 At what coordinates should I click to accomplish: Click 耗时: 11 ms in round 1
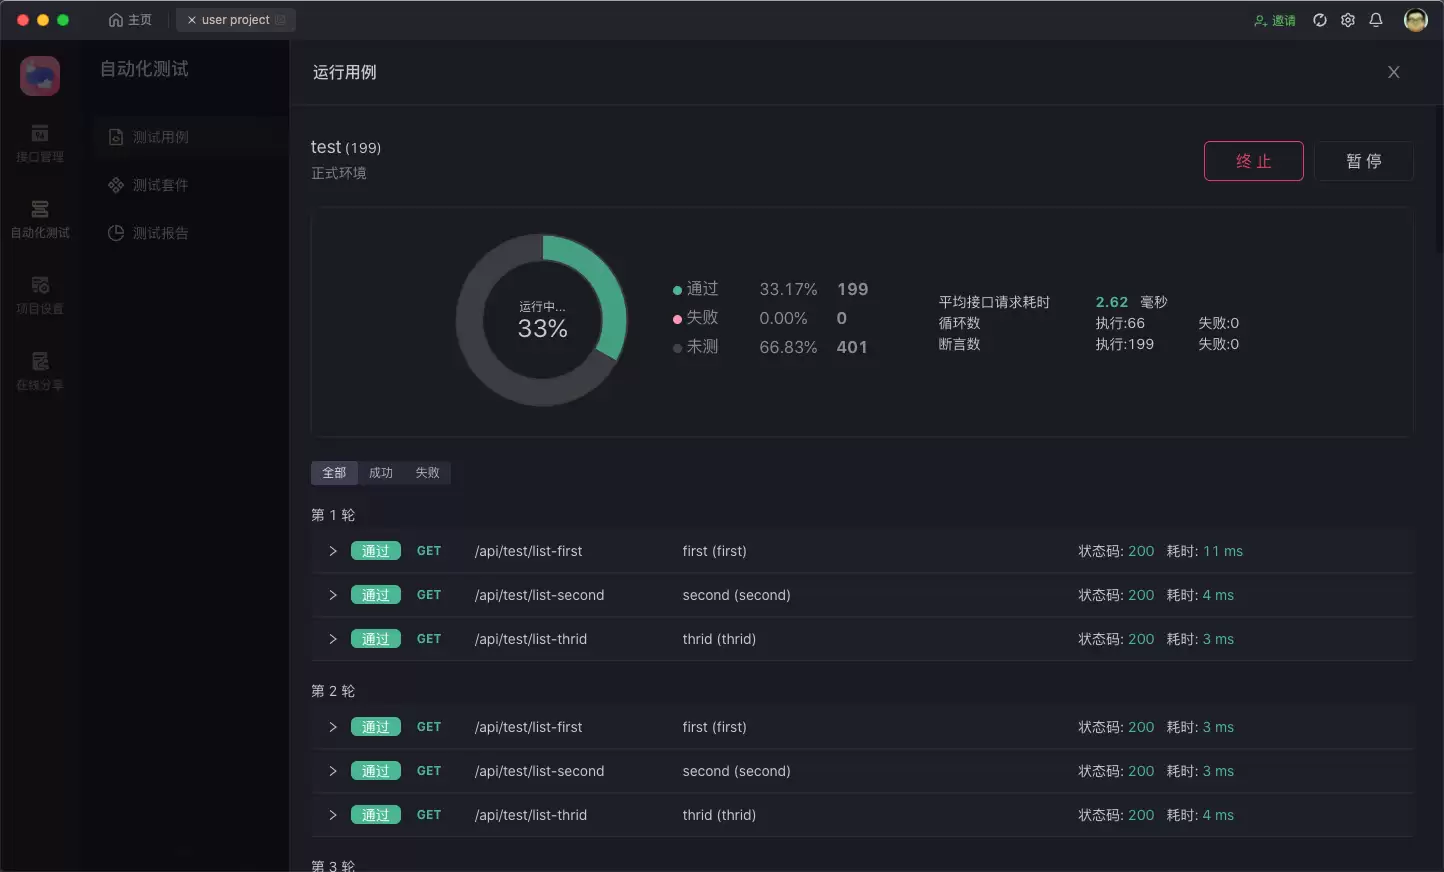click(1205, 551)
